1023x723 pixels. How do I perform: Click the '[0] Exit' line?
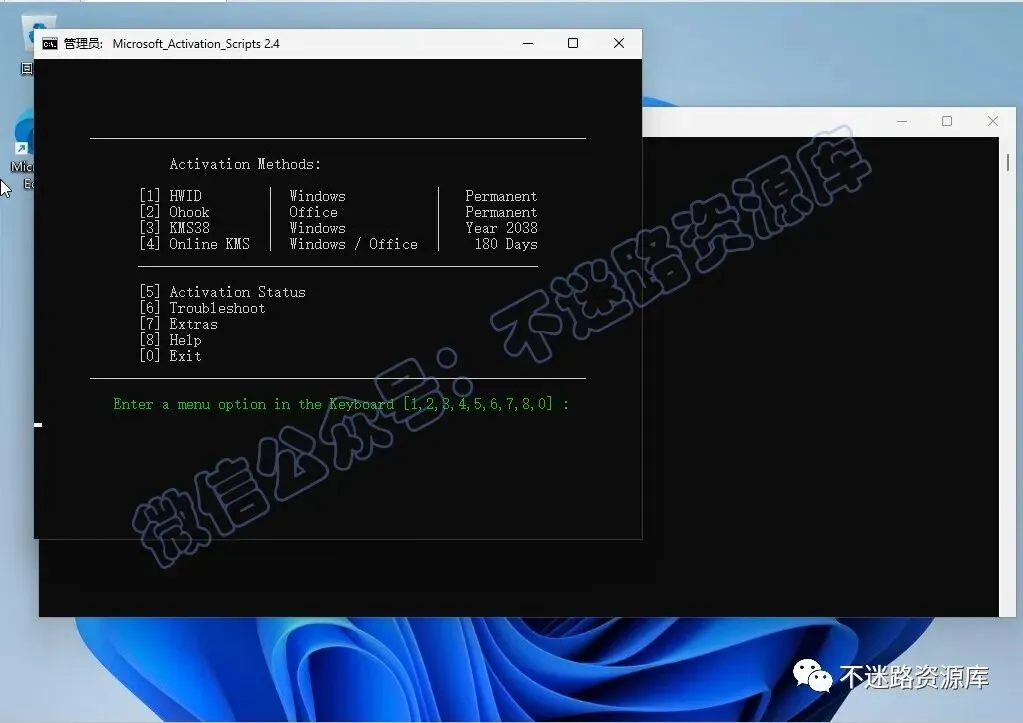tap(170, 356)
